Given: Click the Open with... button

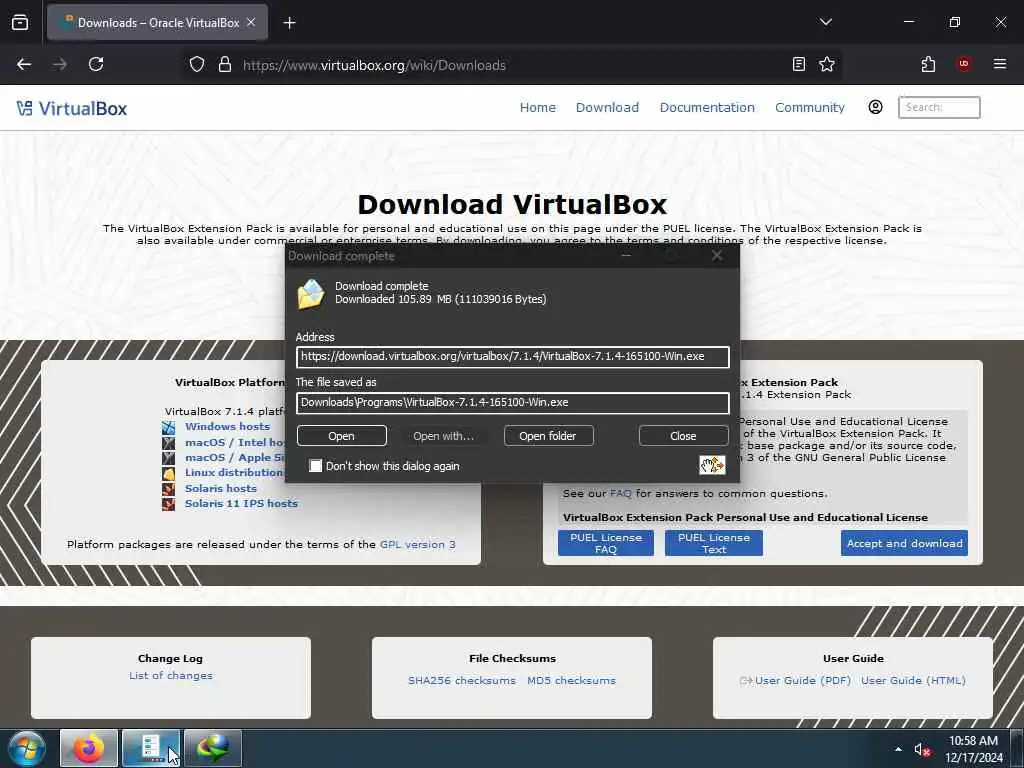Looking at the screenshot, I should pos(443,436).
